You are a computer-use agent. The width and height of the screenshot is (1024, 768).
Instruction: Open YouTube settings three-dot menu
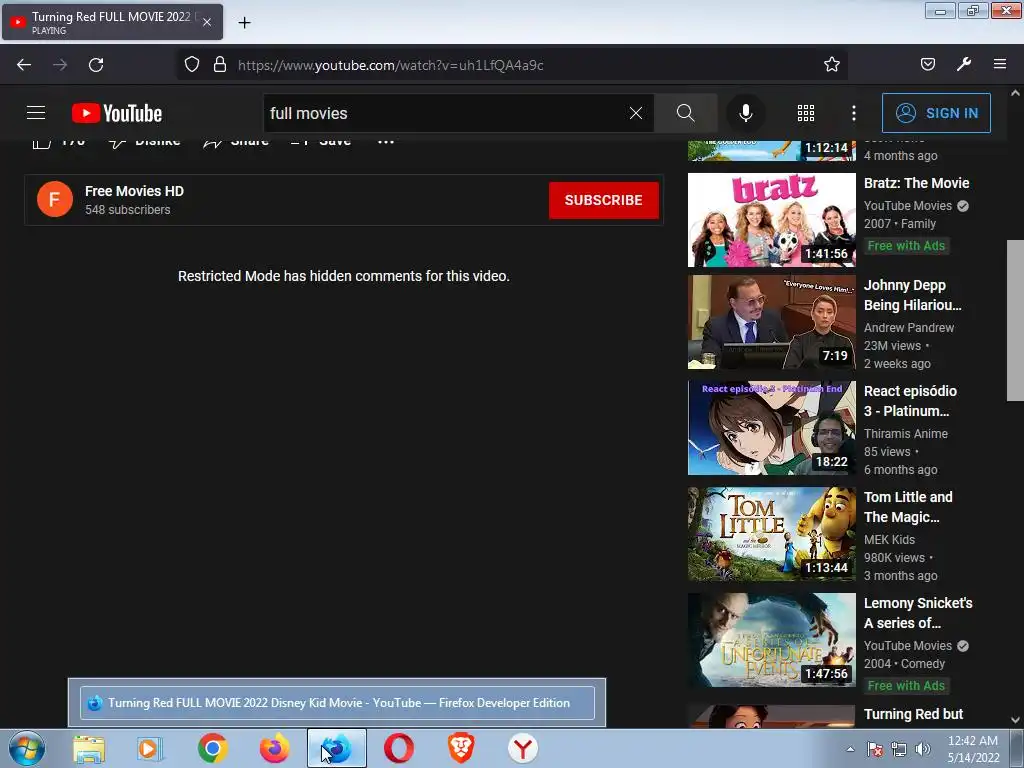854,113
